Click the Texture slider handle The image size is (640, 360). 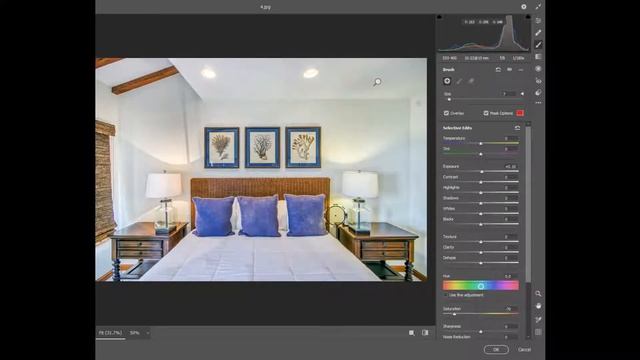(481, 242)
